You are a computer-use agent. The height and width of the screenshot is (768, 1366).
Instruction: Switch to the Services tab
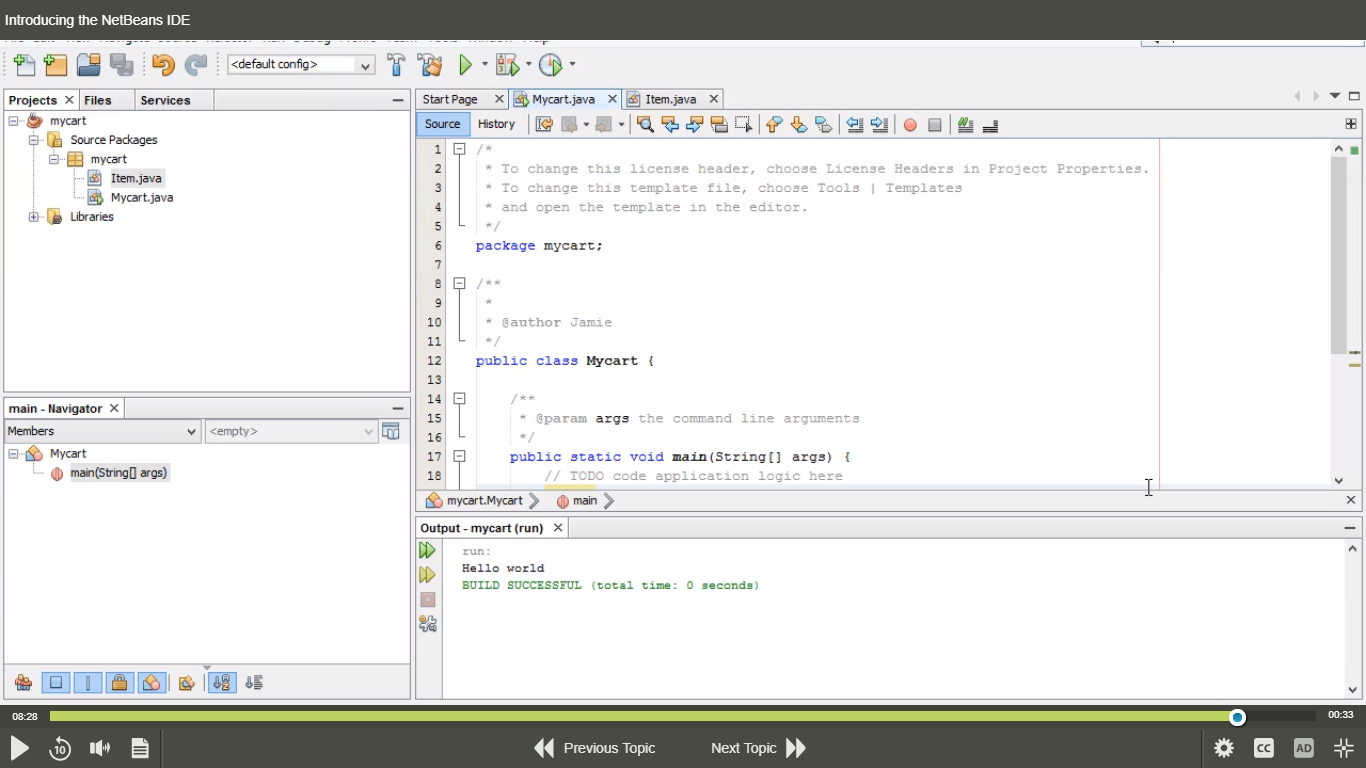point(165,100)
